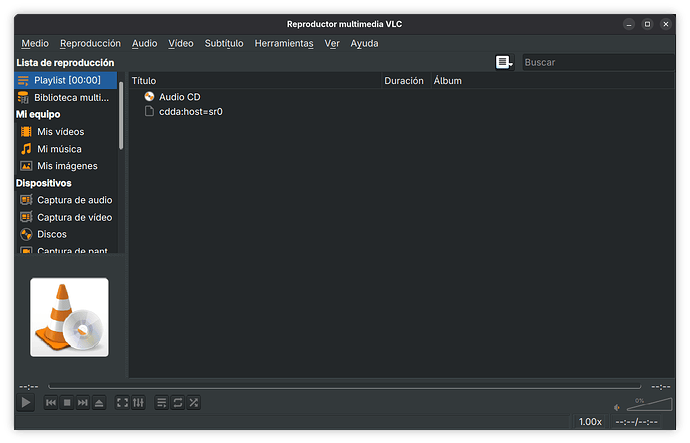Adjust the volume slider
Viewport: 690px width, 443px height.
tap(650, 404)
